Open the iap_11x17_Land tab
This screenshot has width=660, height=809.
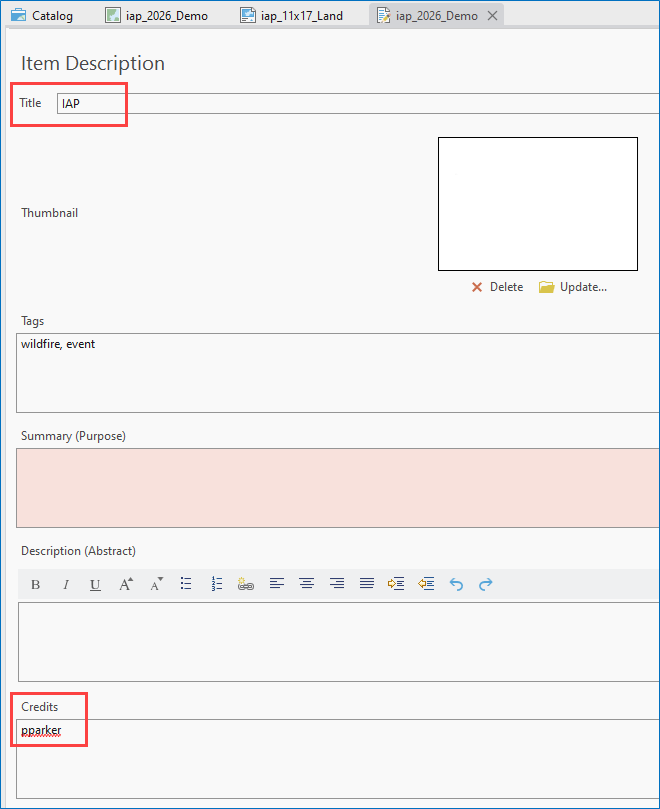(292, 16)
